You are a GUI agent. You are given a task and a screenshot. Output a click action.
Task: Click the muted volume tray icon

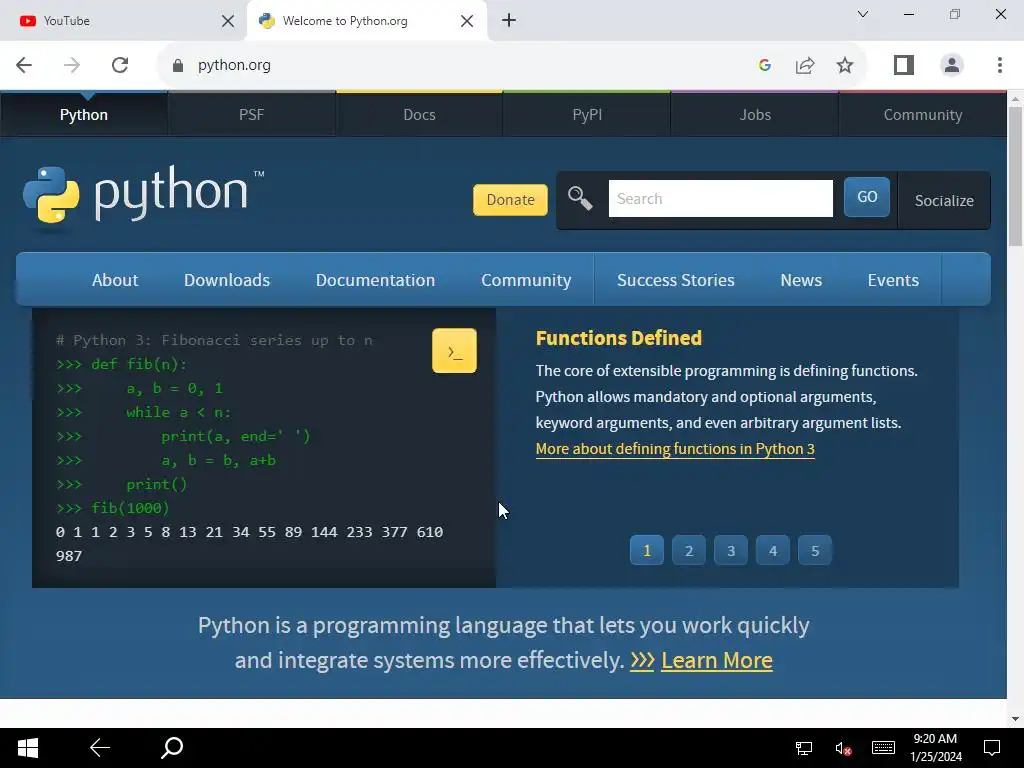click(x=843, y=748)
